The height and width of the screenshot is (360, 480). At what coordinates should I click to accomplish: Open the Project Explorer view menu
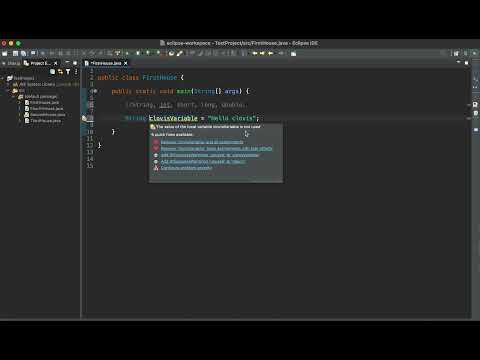(x=76, y=72)
